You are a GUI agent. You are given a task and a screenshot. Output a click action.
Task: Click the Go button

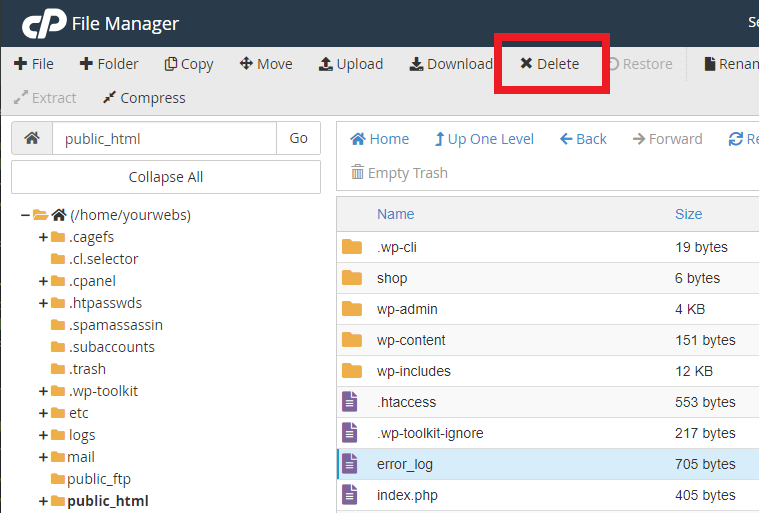[298, 138]
